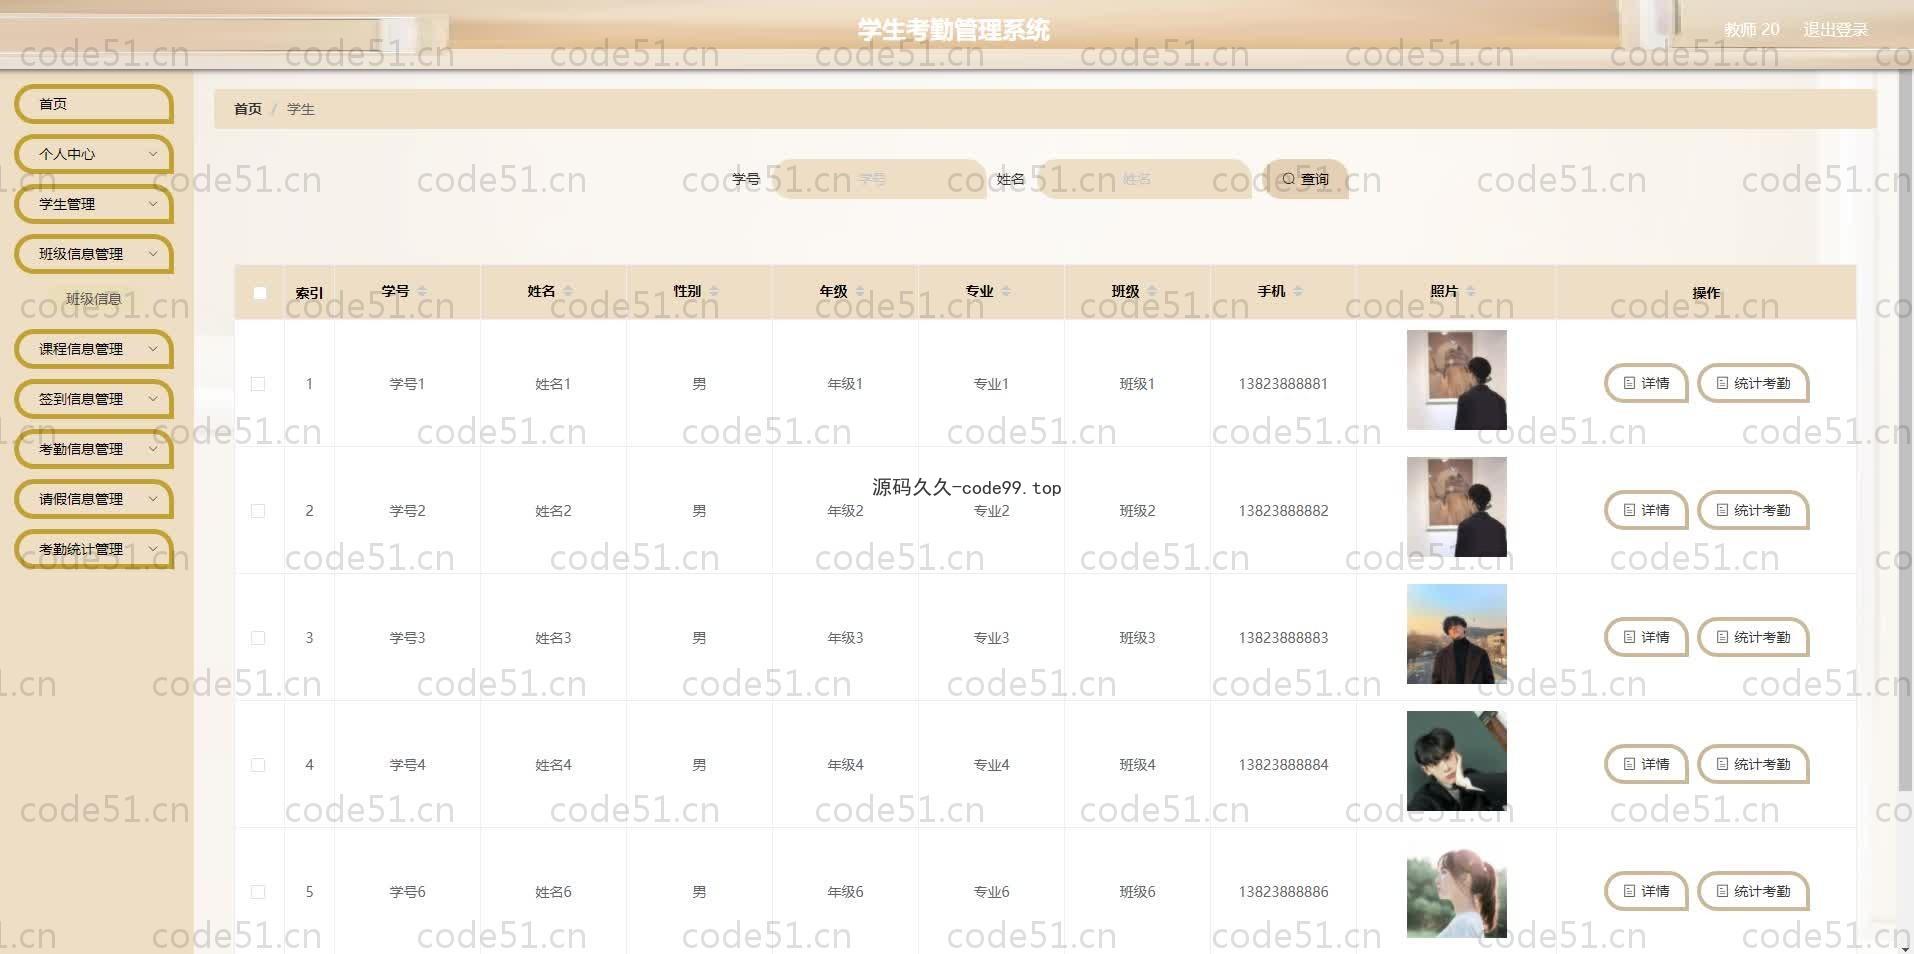Viewport: 1914px width, 954px height.
Task: Open 详情 for 姓名2
Action: click(x=1646, y=510)
